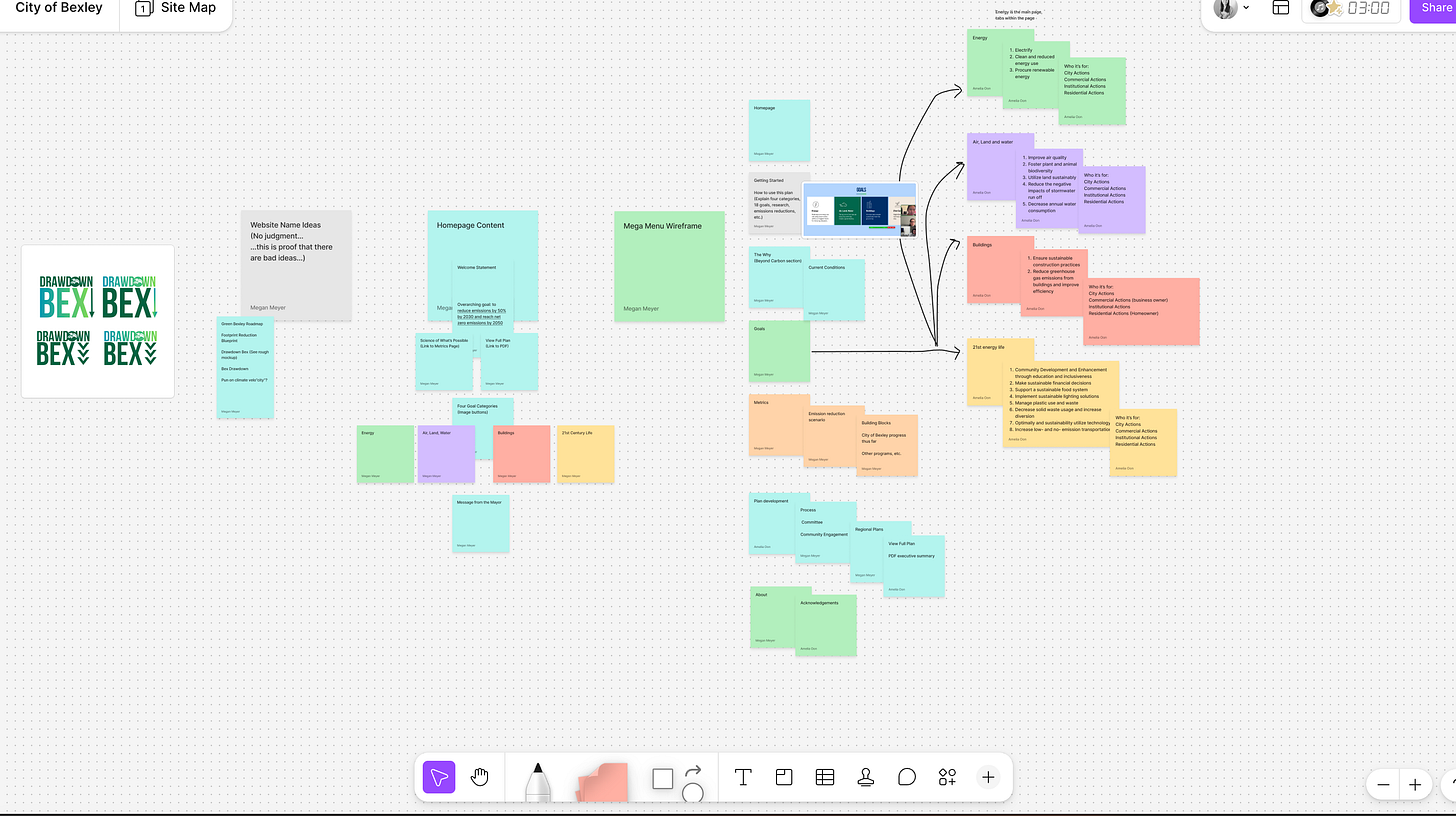The image size is (1456, 816).
Task: Pick the marker pen tool
Action: click(x=537, y=781)
